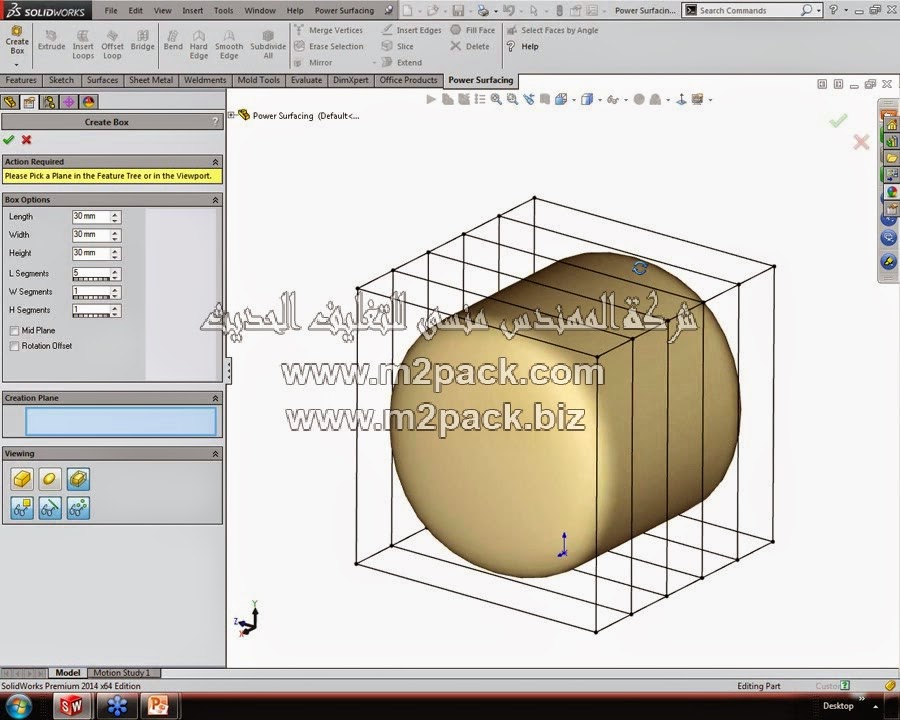The width and height of the screenshot is (900, 720).
Task: Click Select Faces by Angle
Action: pyautogui.click(x=552, y=30)
